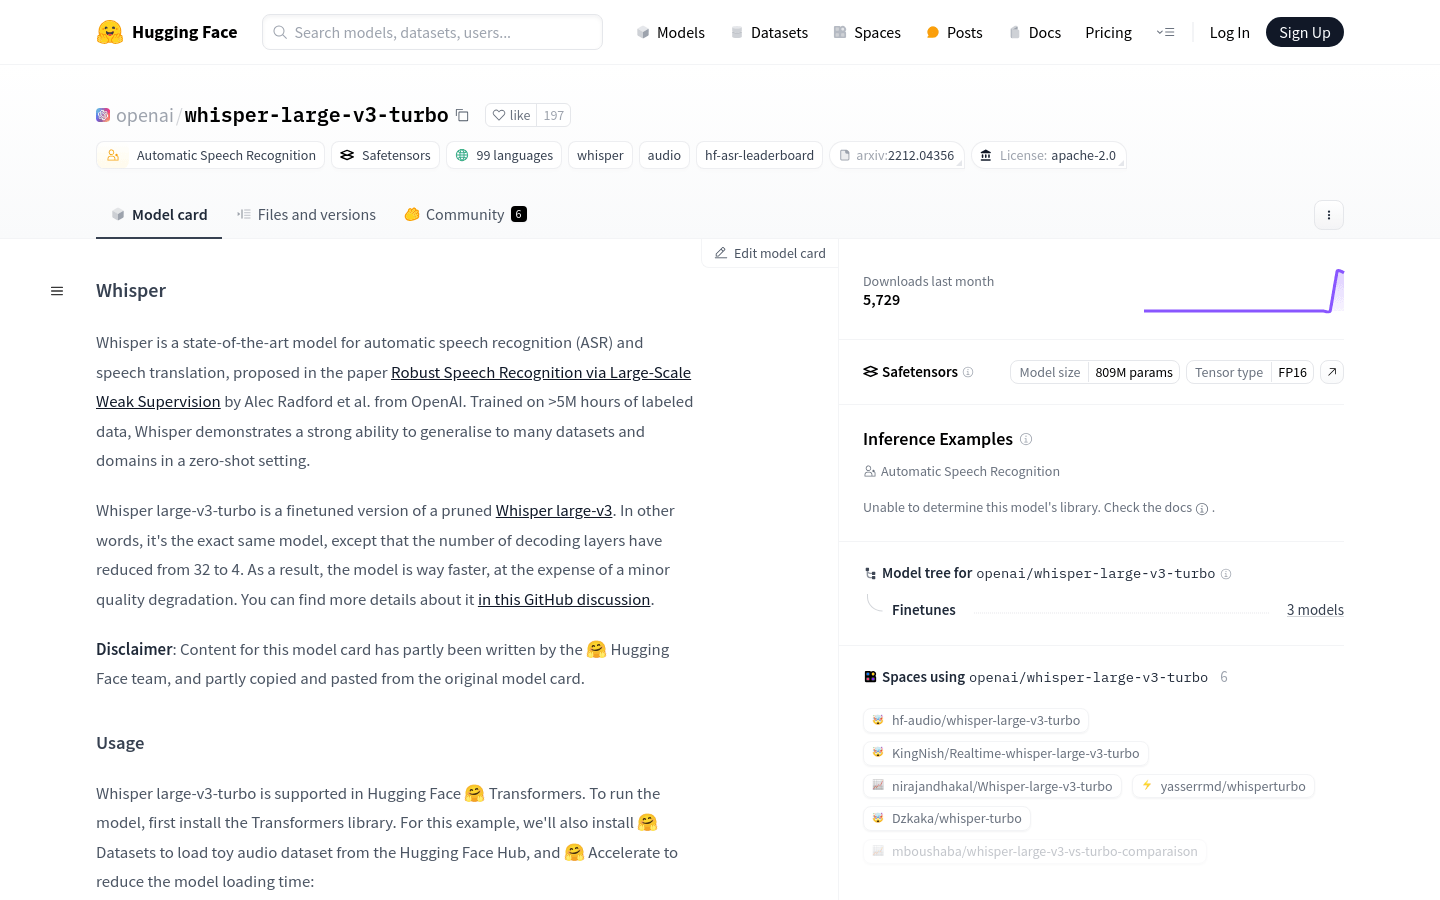Toggle the like heart button
This screenshot has width=1440, height=900.
[511, 115]
